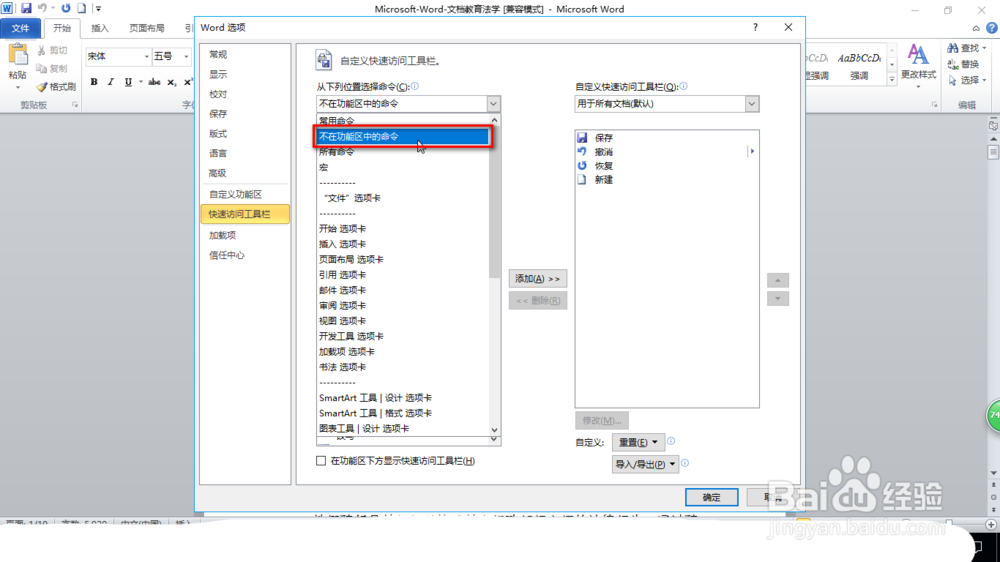Open the Underline style dropdown arrow

click(x=140, y=82)
